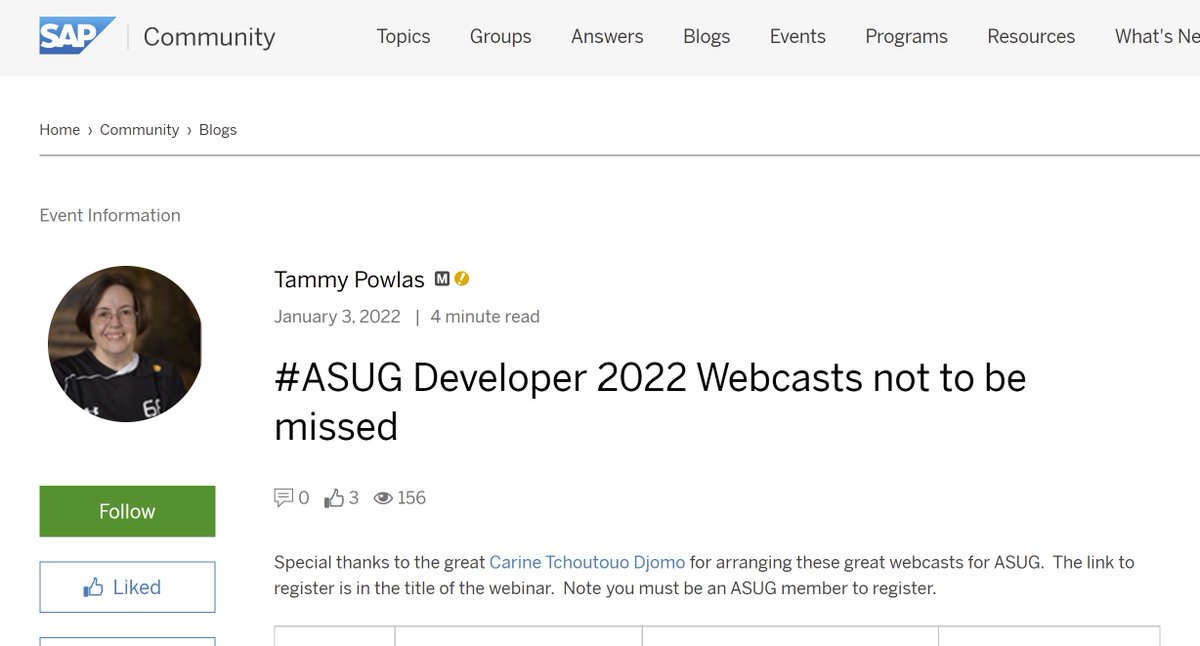
Task: Open the Resources navigation dropdown
Action: (x=1031, y=36)
